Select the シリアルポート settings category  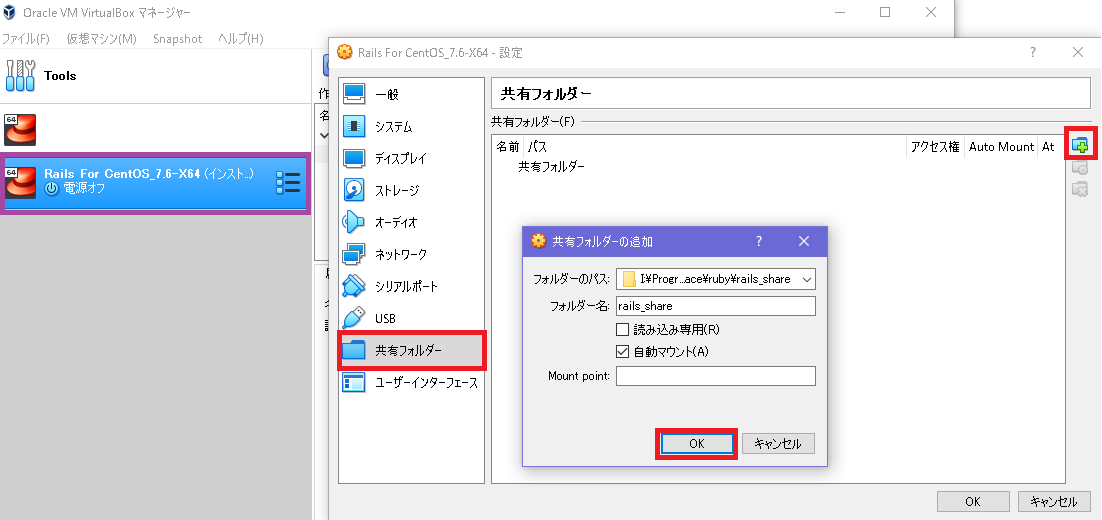(411, 287)
